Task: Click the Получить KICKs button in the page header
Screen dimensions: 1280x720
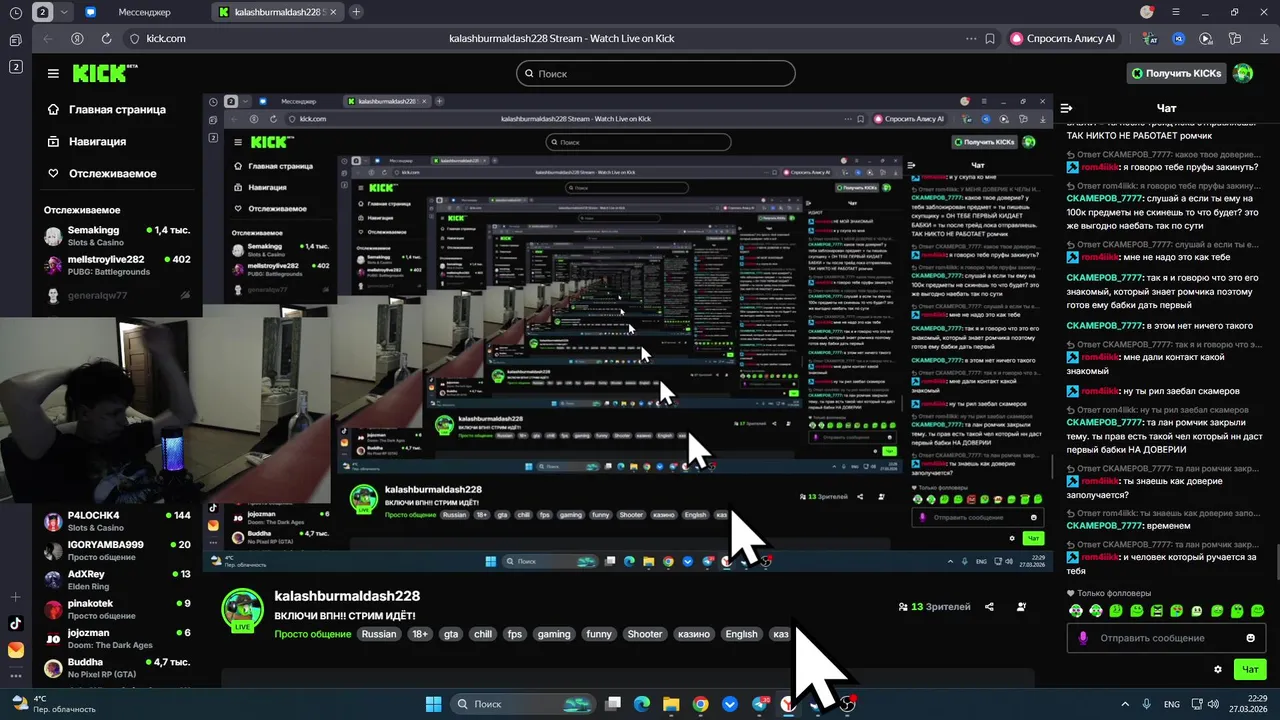Action: [1178, 73]
